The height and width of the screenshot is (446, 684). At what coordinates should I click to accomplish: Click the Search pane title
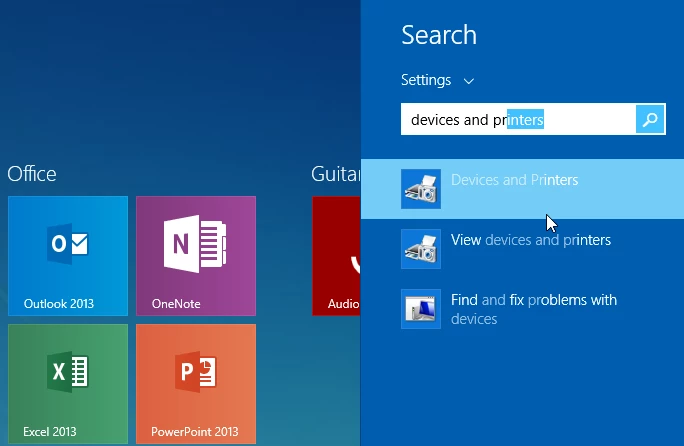click(x=439, y=35)
